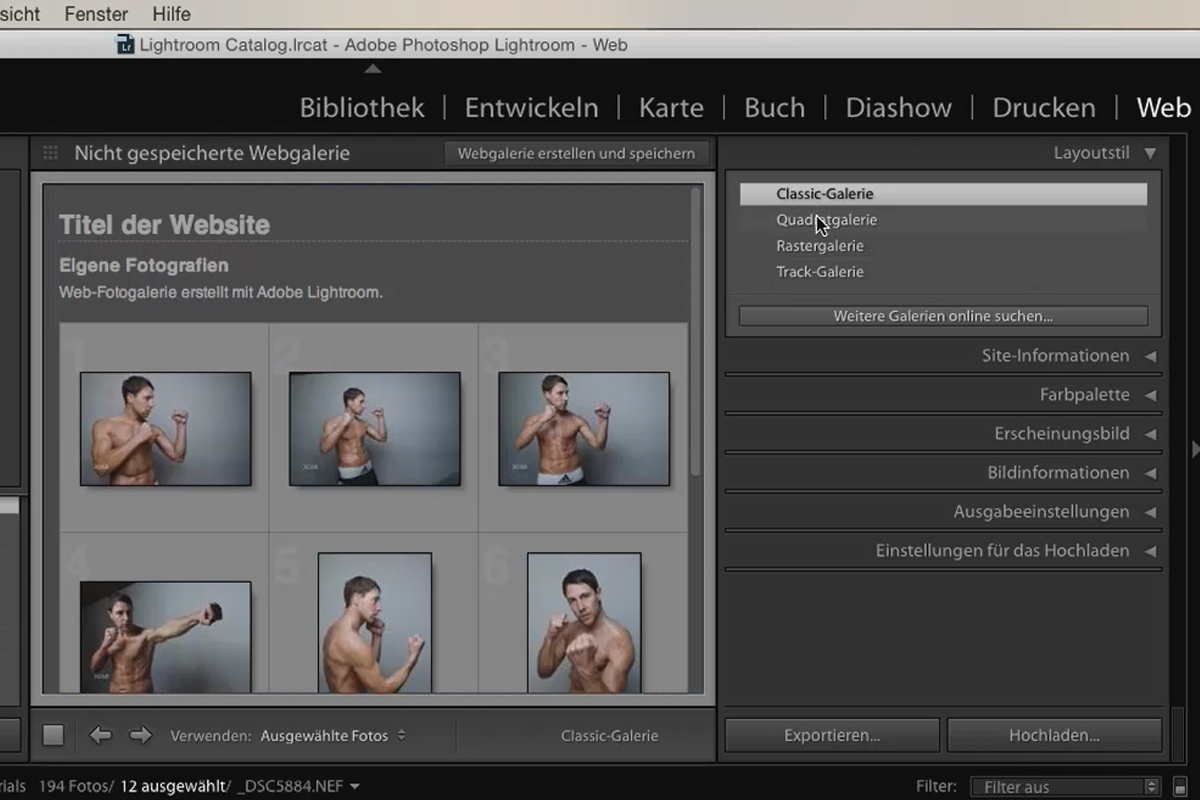
Task: Click Webgalerie erstellen und speichern button
Action: point(576,153)
